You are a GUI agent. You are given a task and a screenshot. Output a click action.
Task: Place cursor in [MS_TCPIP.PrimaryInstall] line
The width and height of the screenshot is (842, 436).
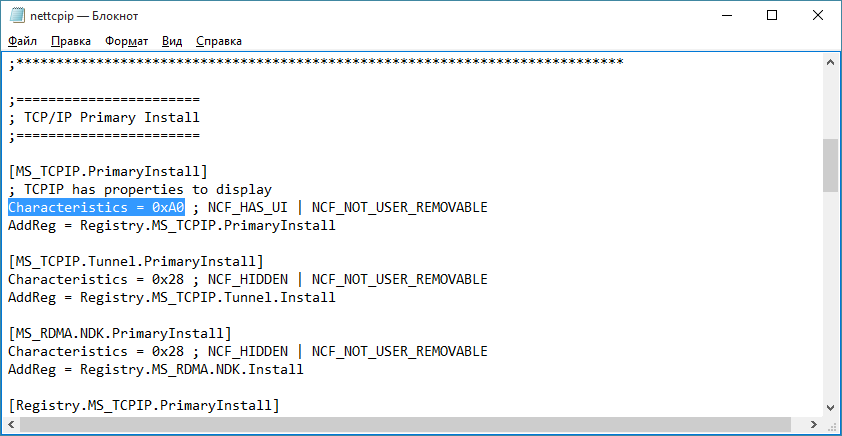click(107, 171)
